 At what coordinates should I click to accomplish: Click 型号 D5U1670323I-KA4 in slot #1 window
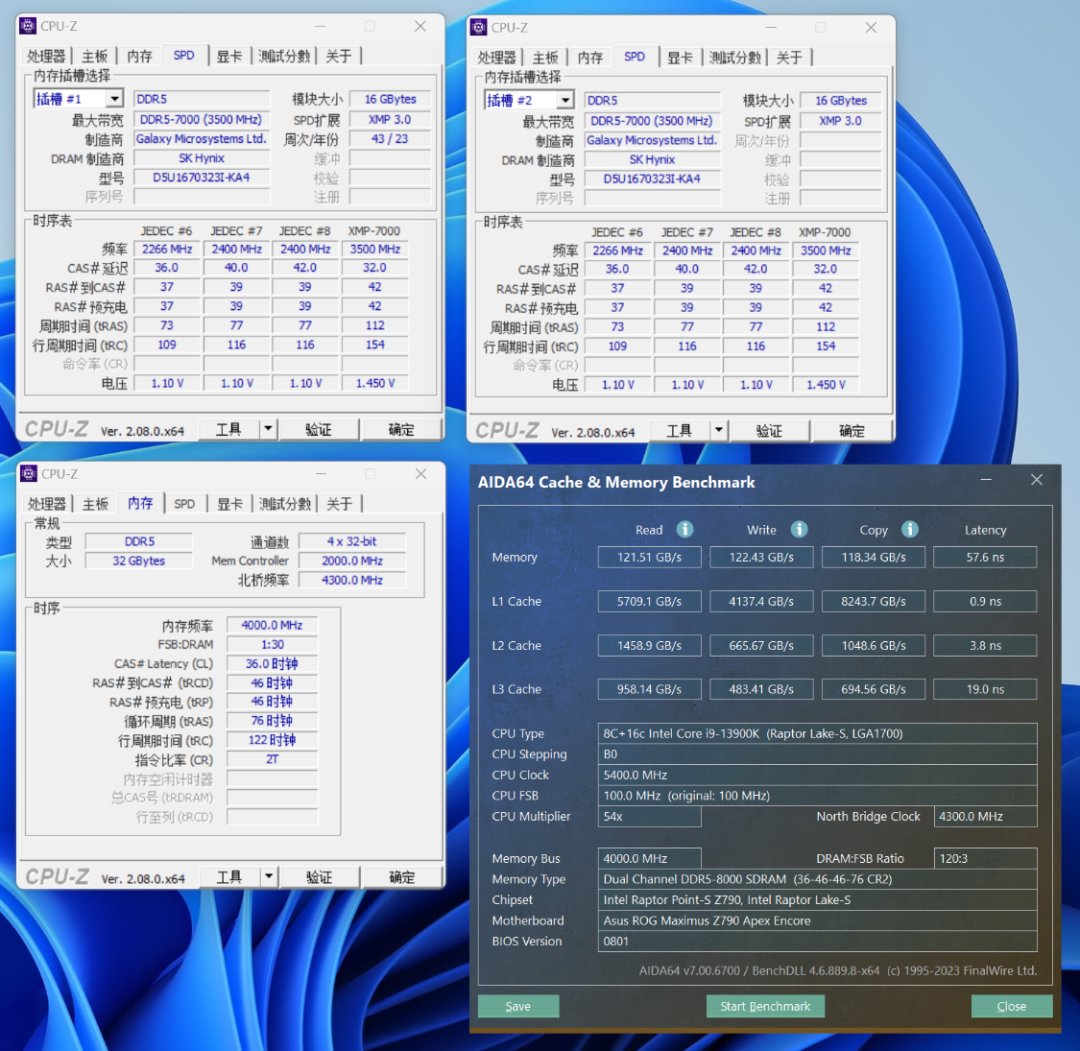201,178
